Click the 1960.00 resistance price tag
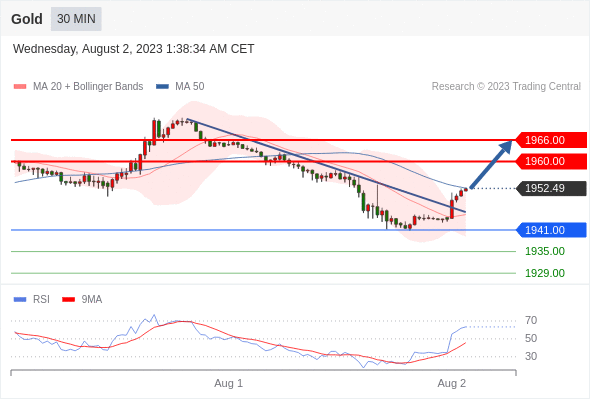 (x=551, y=161)
